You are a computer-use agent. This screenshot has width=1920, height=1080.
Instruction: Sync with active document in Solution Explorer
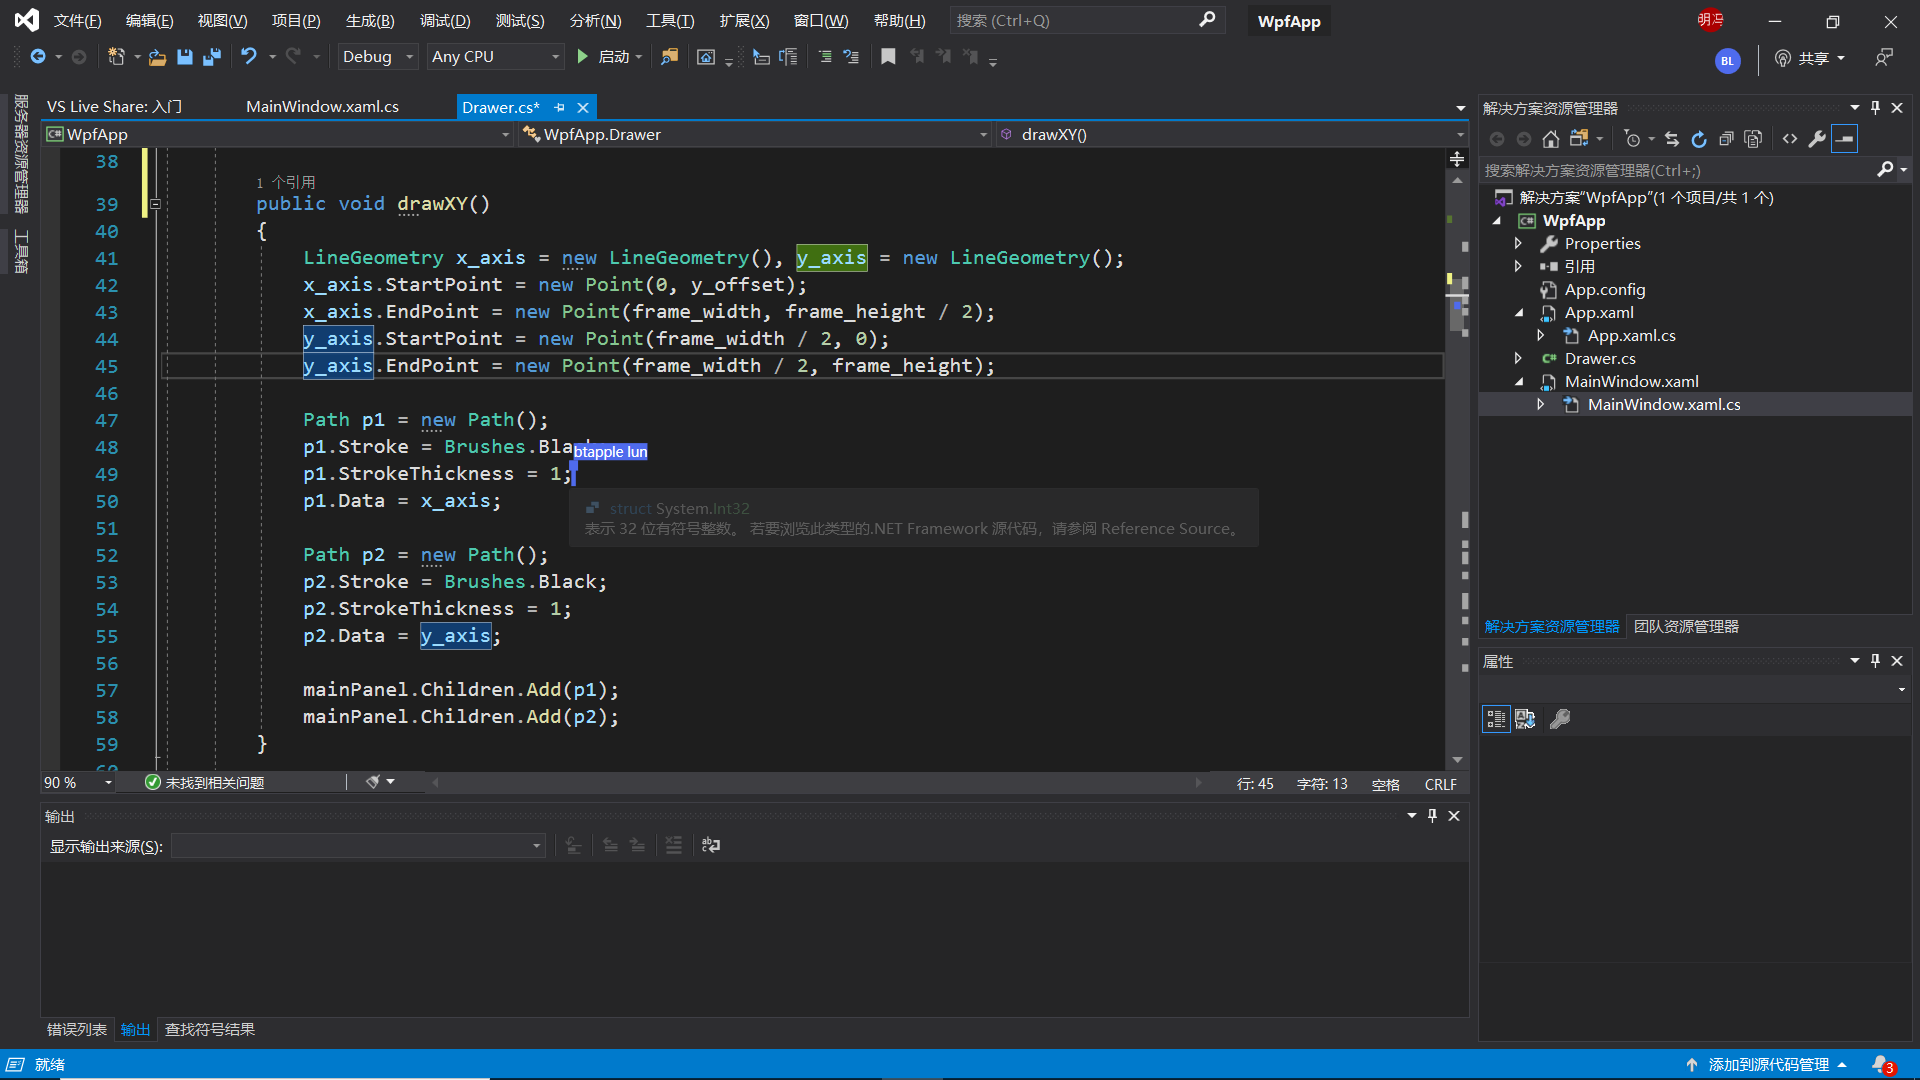pos(1672,139)
